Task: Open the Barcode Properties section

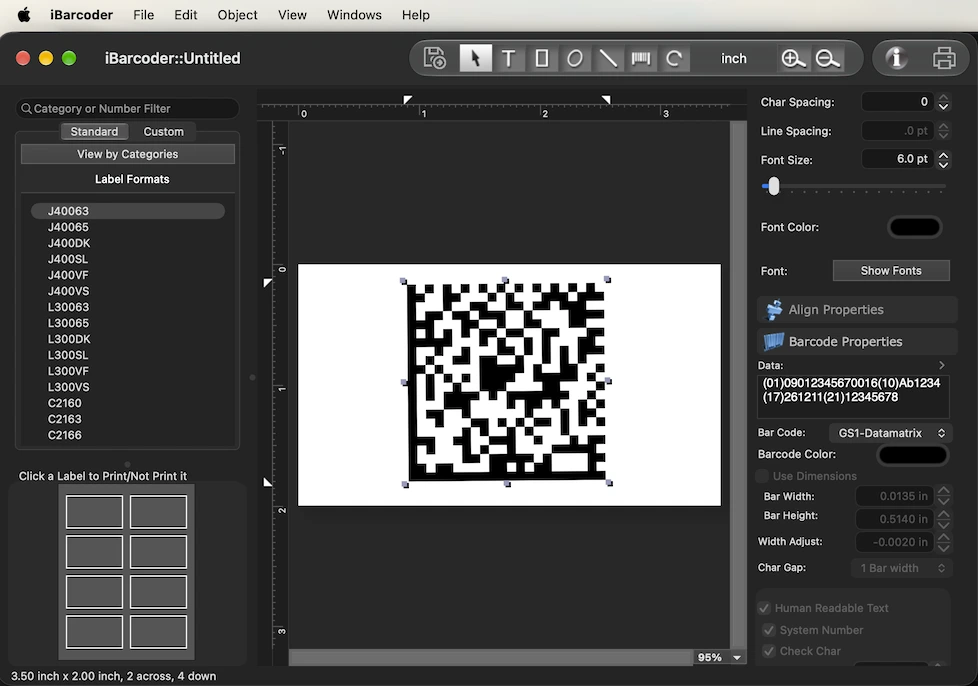Action: point(857,341)
